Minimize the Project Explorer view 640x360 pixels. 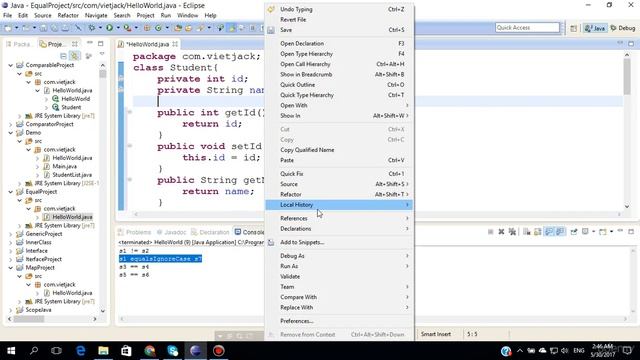point(90,43)
